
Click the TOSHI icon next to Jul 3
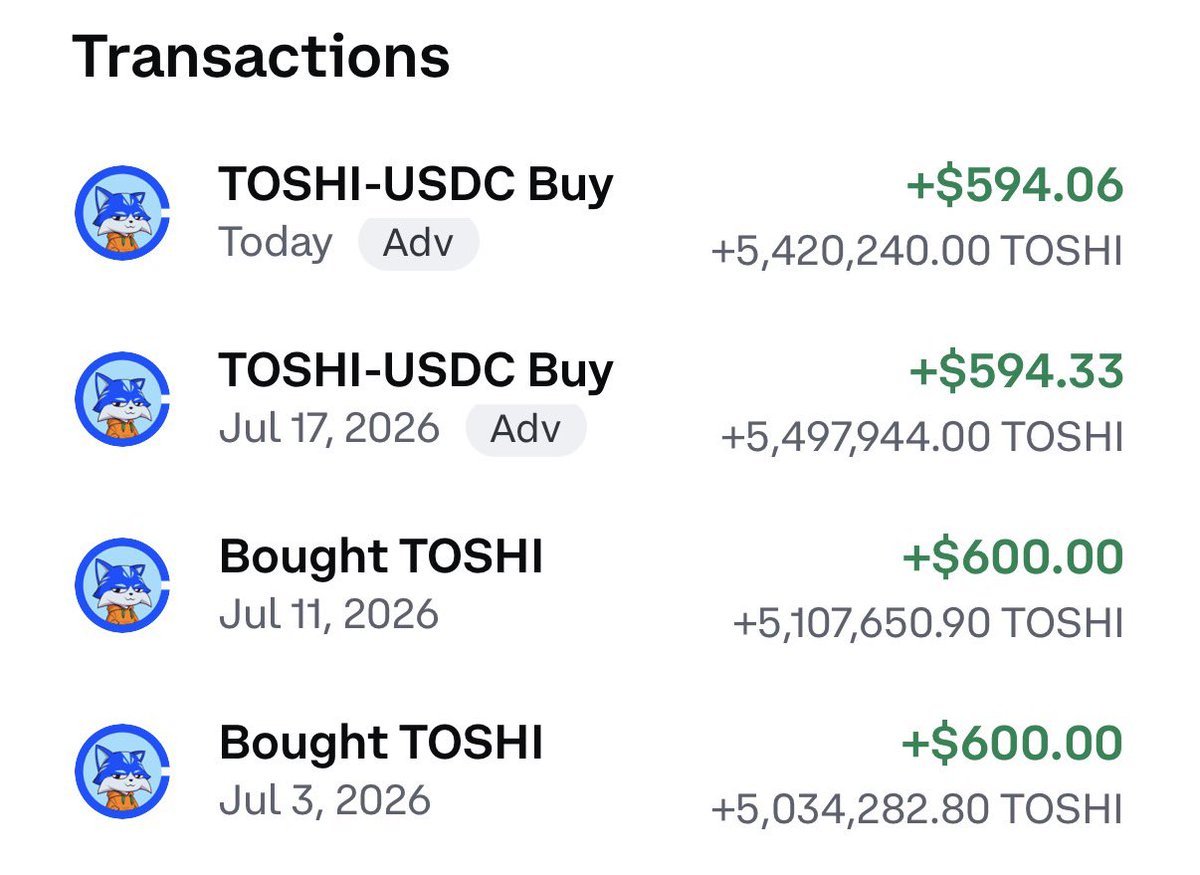coord(122,772)
